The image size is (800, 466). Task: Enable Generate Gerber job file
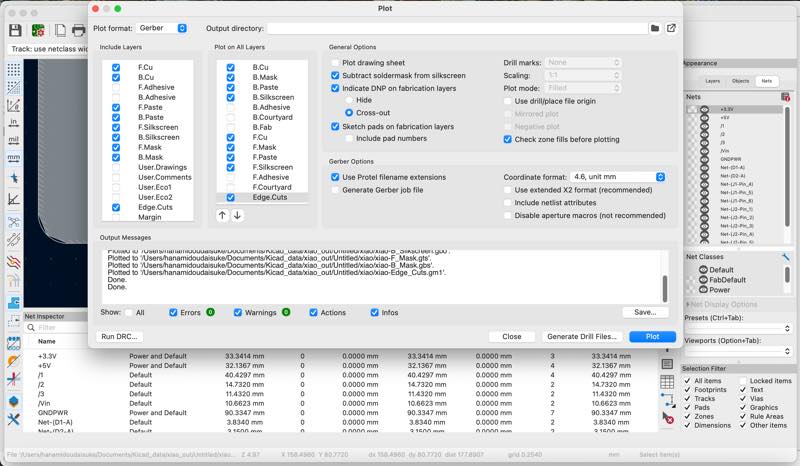click(335, 190)
